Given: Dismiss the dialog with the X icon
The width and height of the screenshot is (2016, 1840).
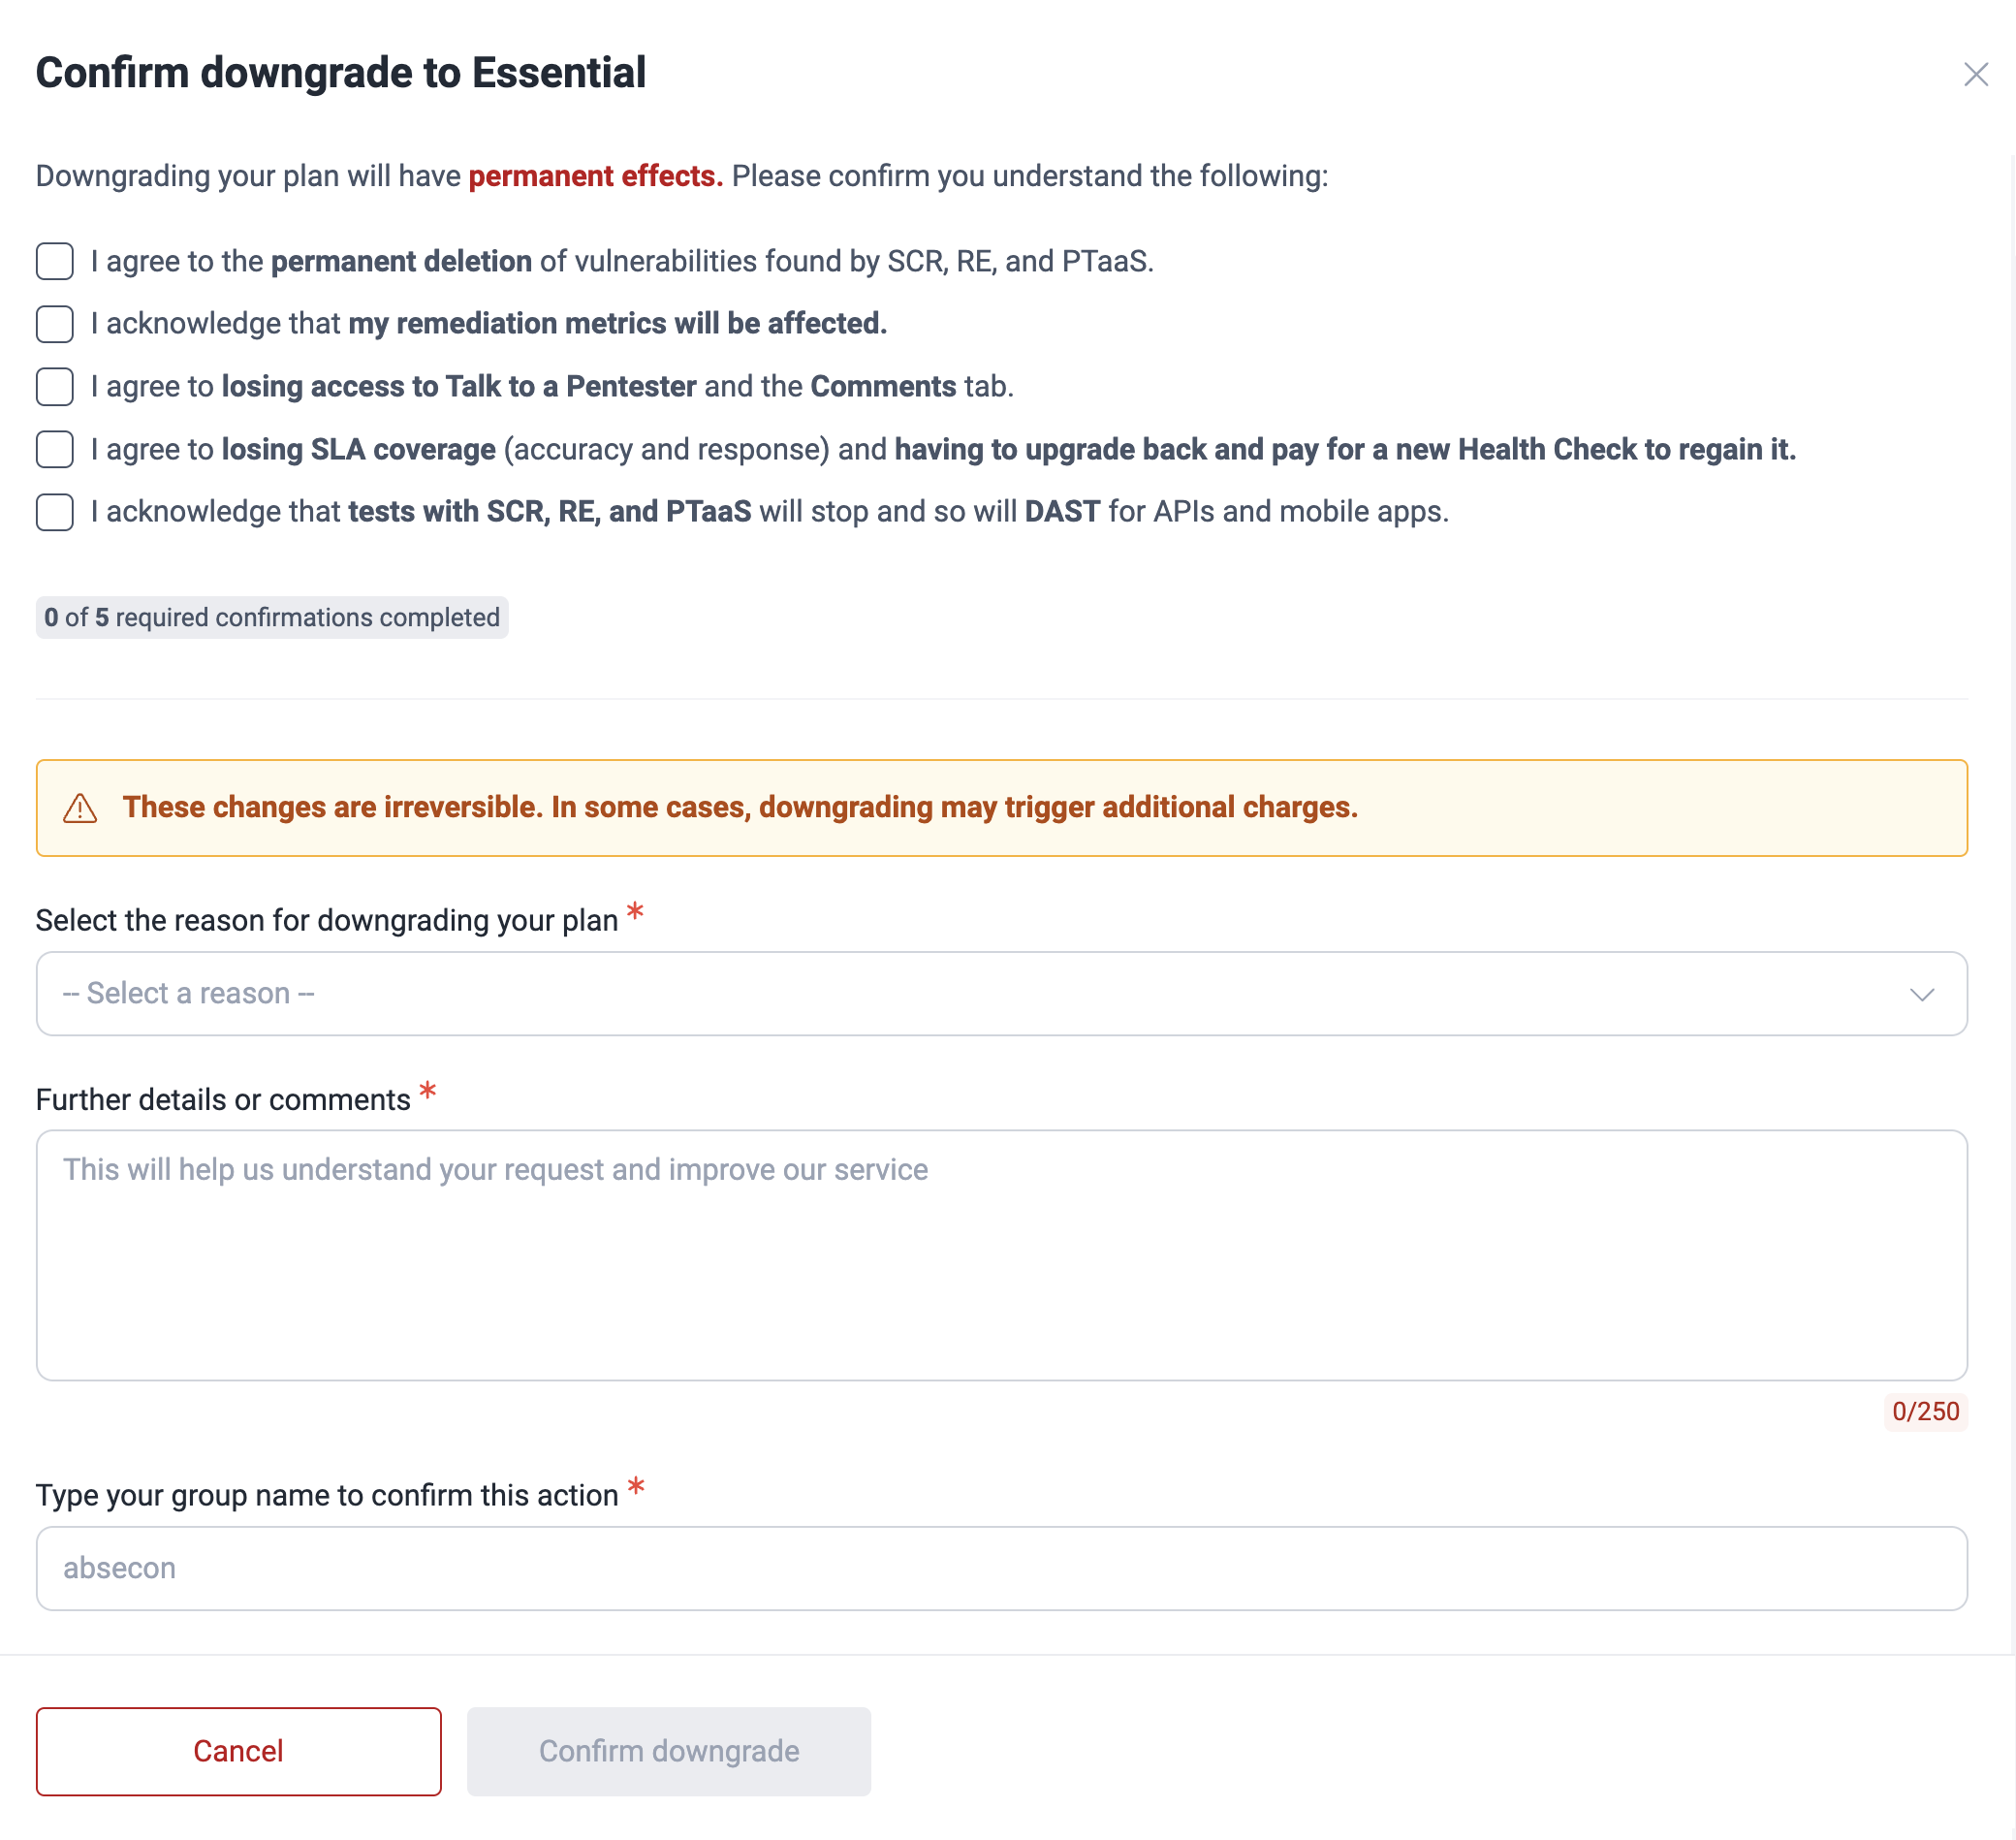Looking at the screenshot, I should click(1977, 73).
